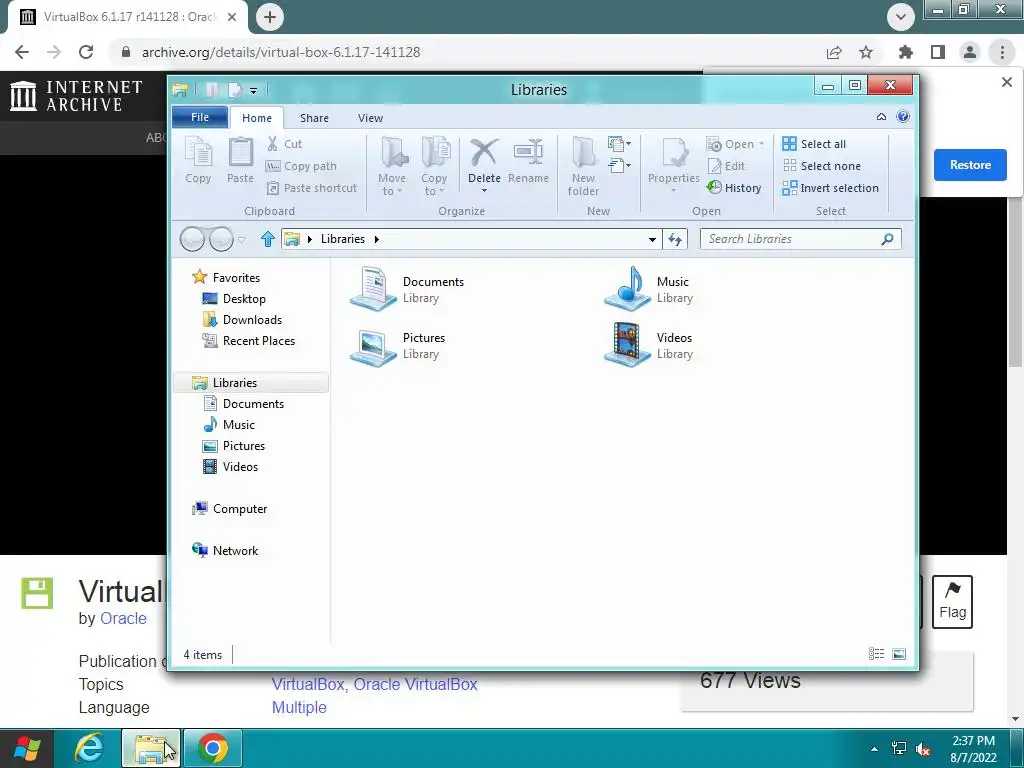This screenshot has height=768, width=1024.
Task: Click the arrow after Libraries in address bar
Action: tap(377, 240)
